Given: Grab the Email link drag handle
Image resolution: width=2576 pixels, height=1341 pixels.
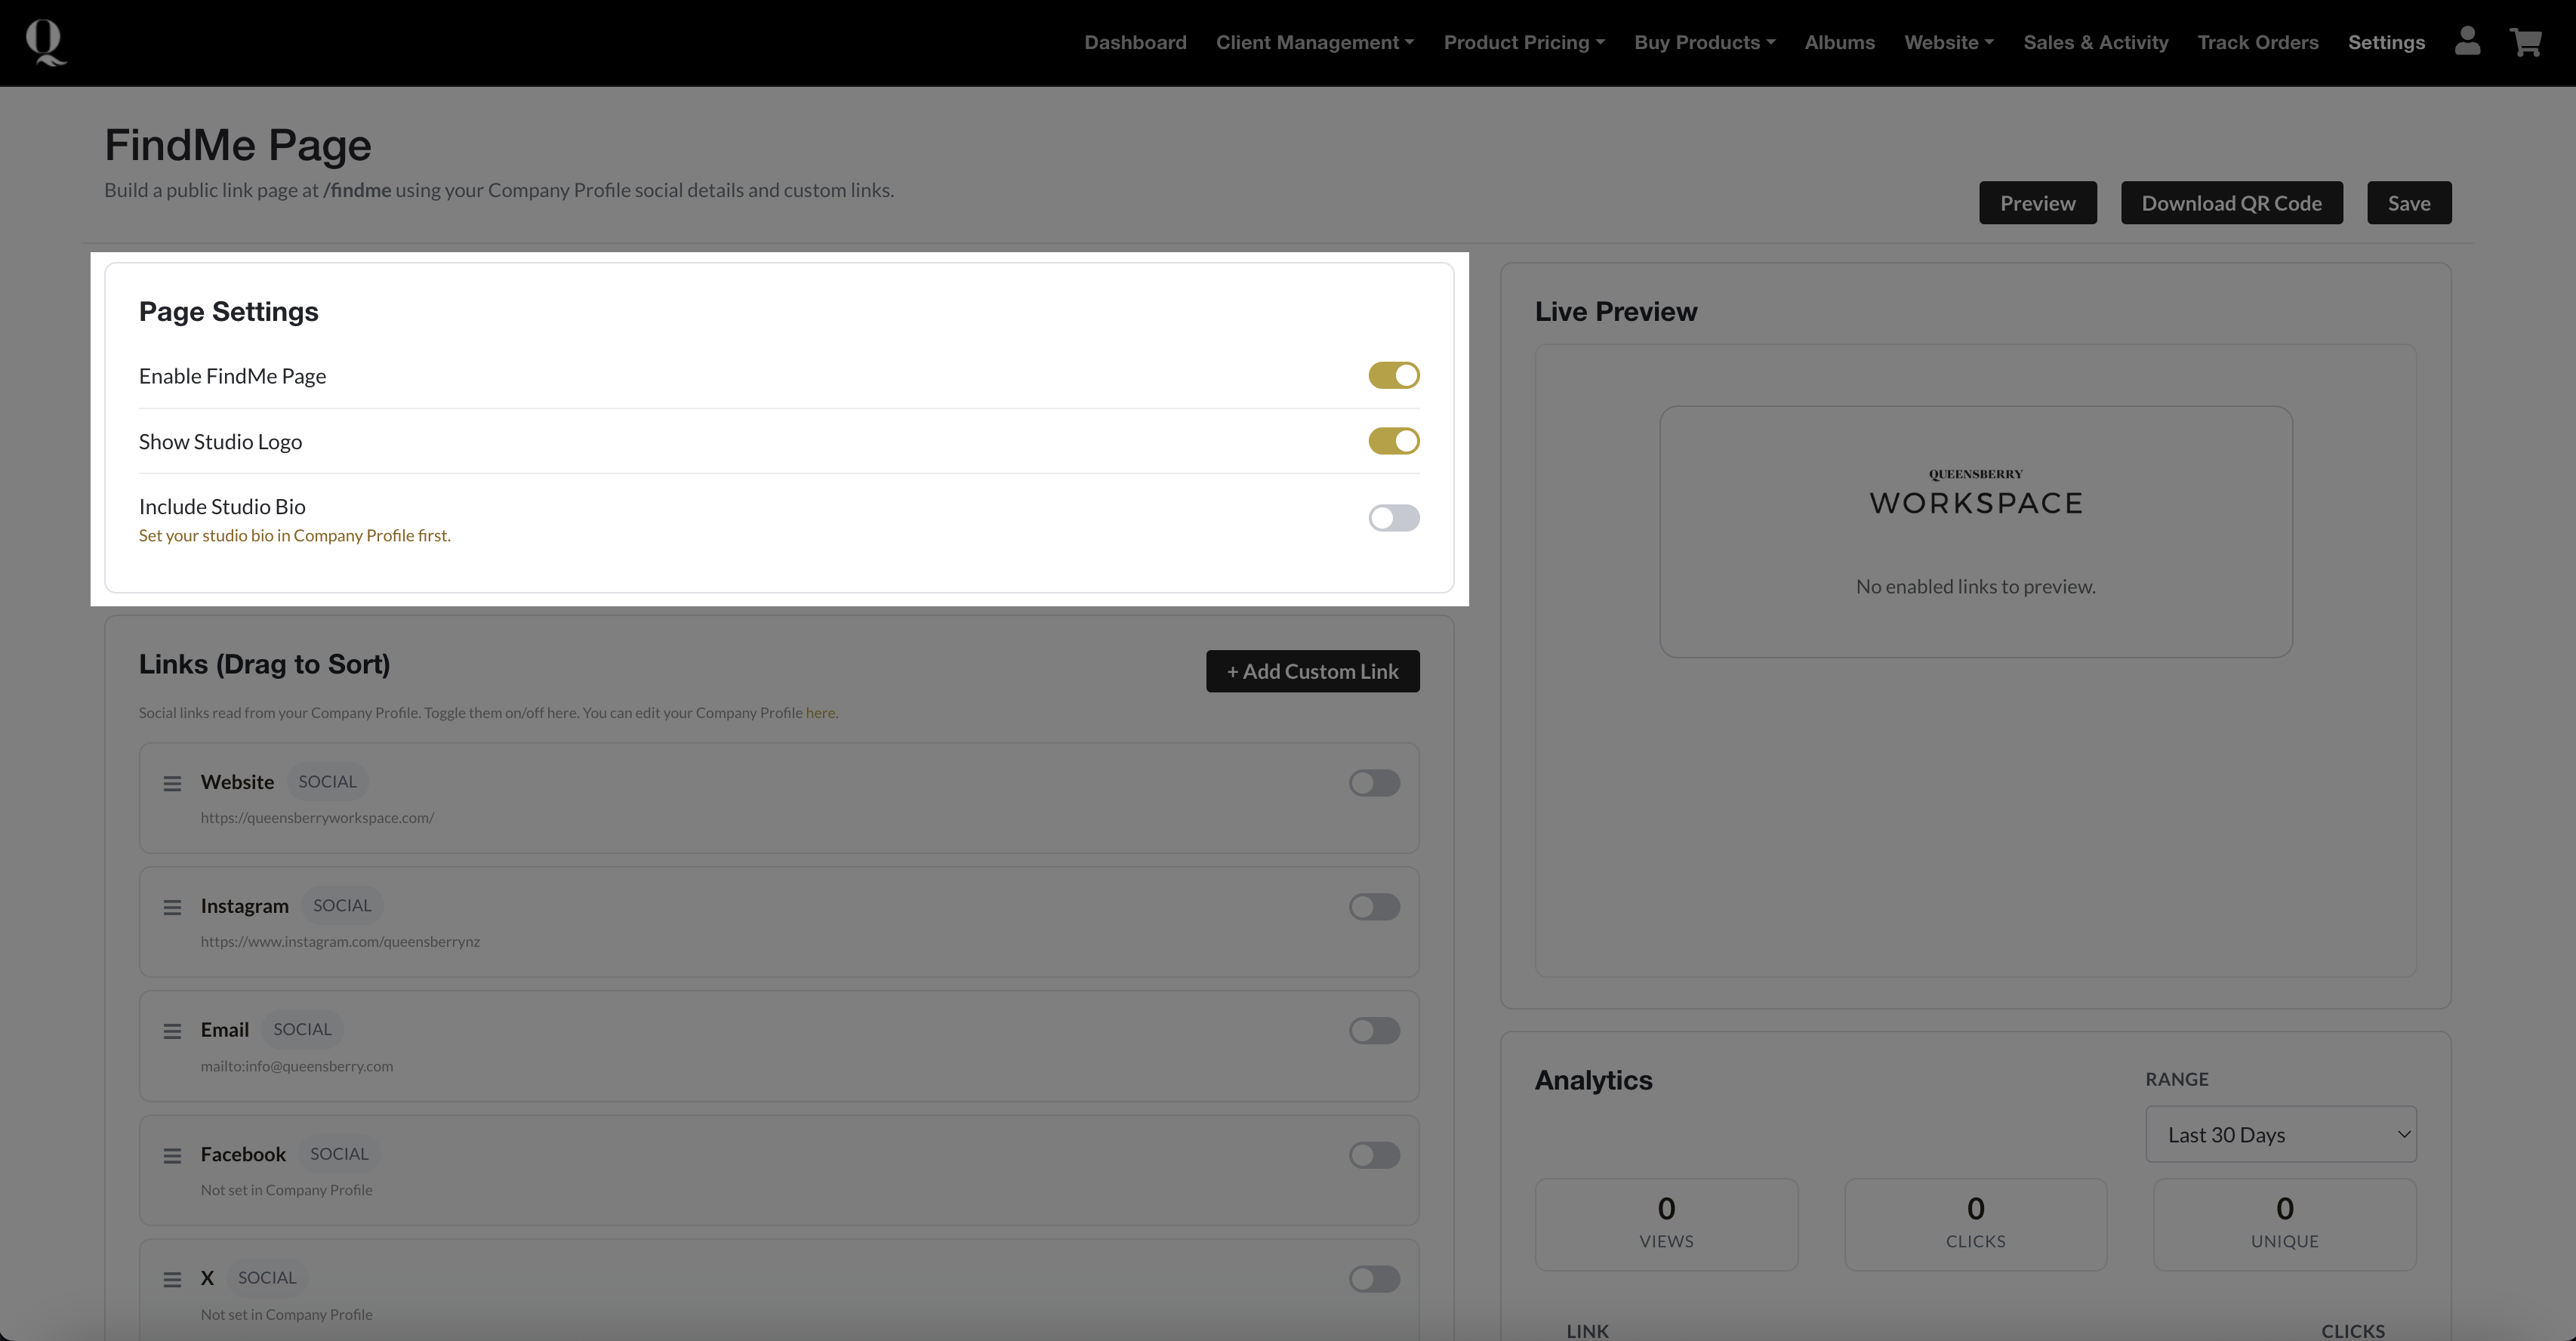Looking at the screenshot, I should click(172, 1031).
